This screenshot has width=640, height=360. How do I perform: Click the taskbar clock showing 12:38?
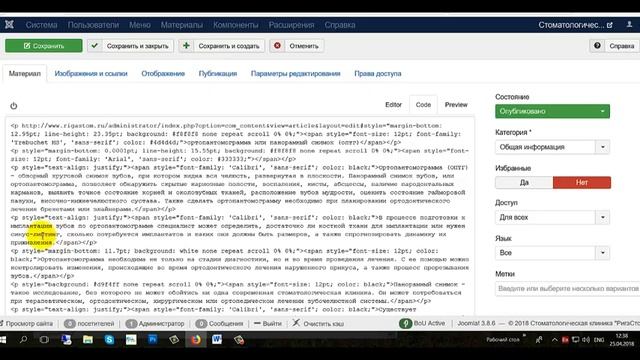point(622,340)
